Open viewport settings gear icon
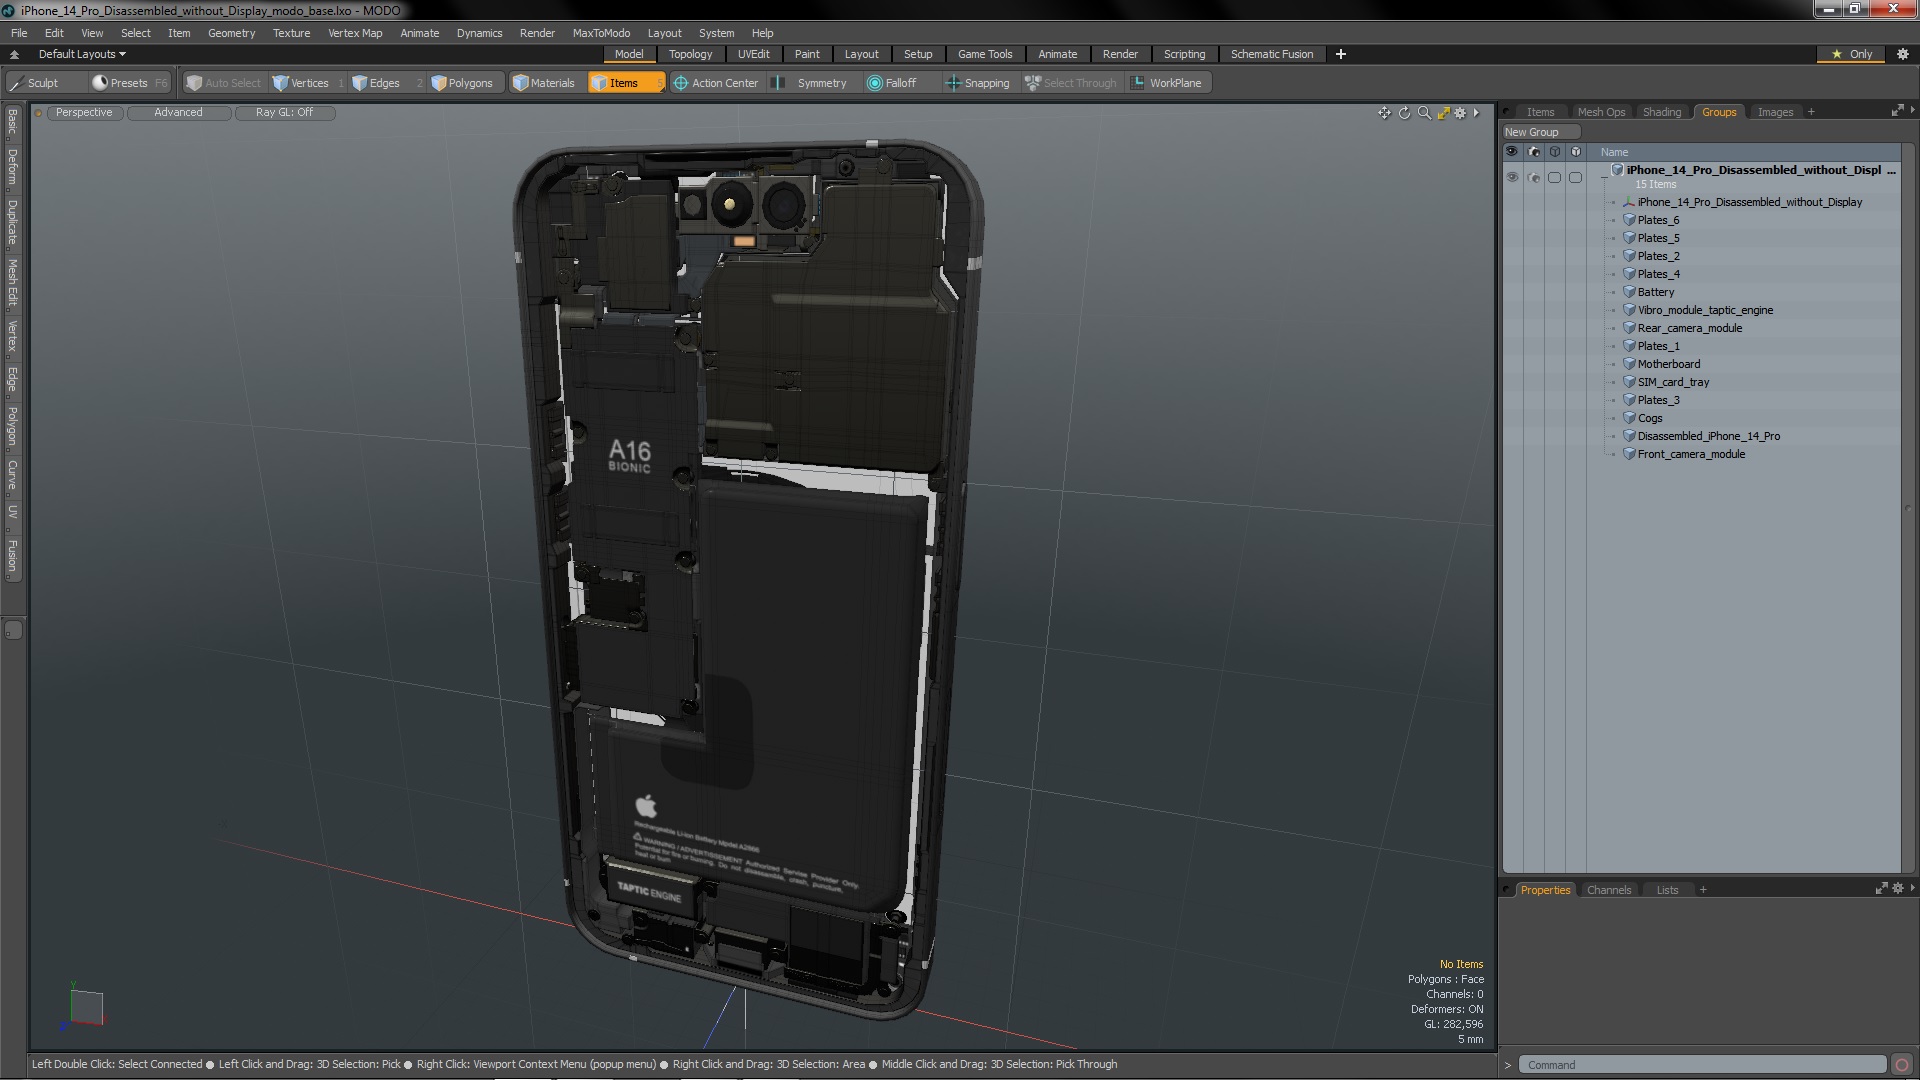The height and width of the screenshot is (1080, 1920). (x=1460, y=113)
